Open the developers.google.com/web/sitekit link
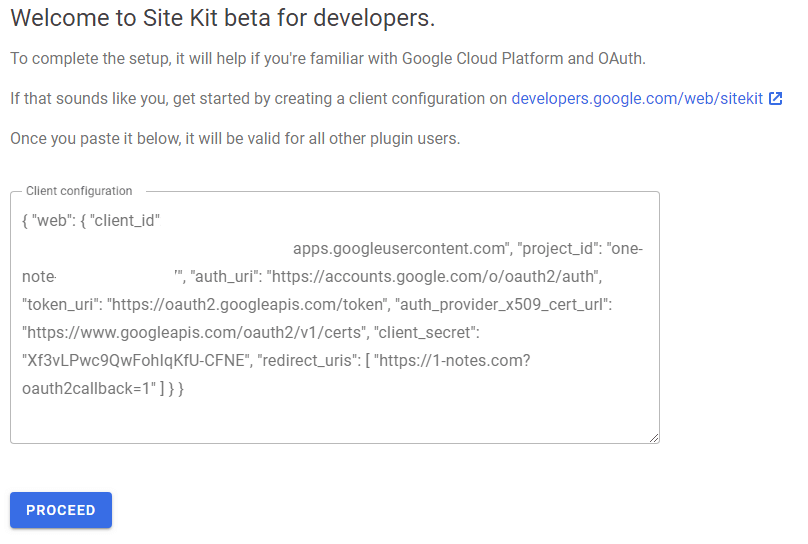The height and width of the screenshot is (544, 808). tap(637, 98)
